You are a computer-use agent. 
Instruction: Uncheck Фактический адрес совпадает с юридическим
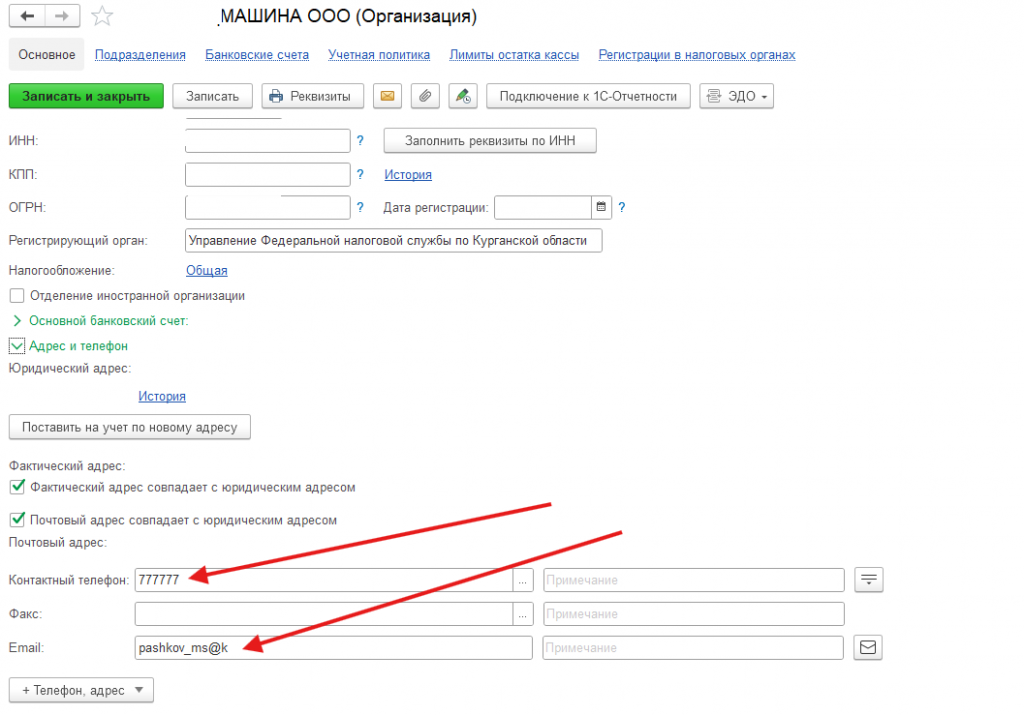(17, 487)
